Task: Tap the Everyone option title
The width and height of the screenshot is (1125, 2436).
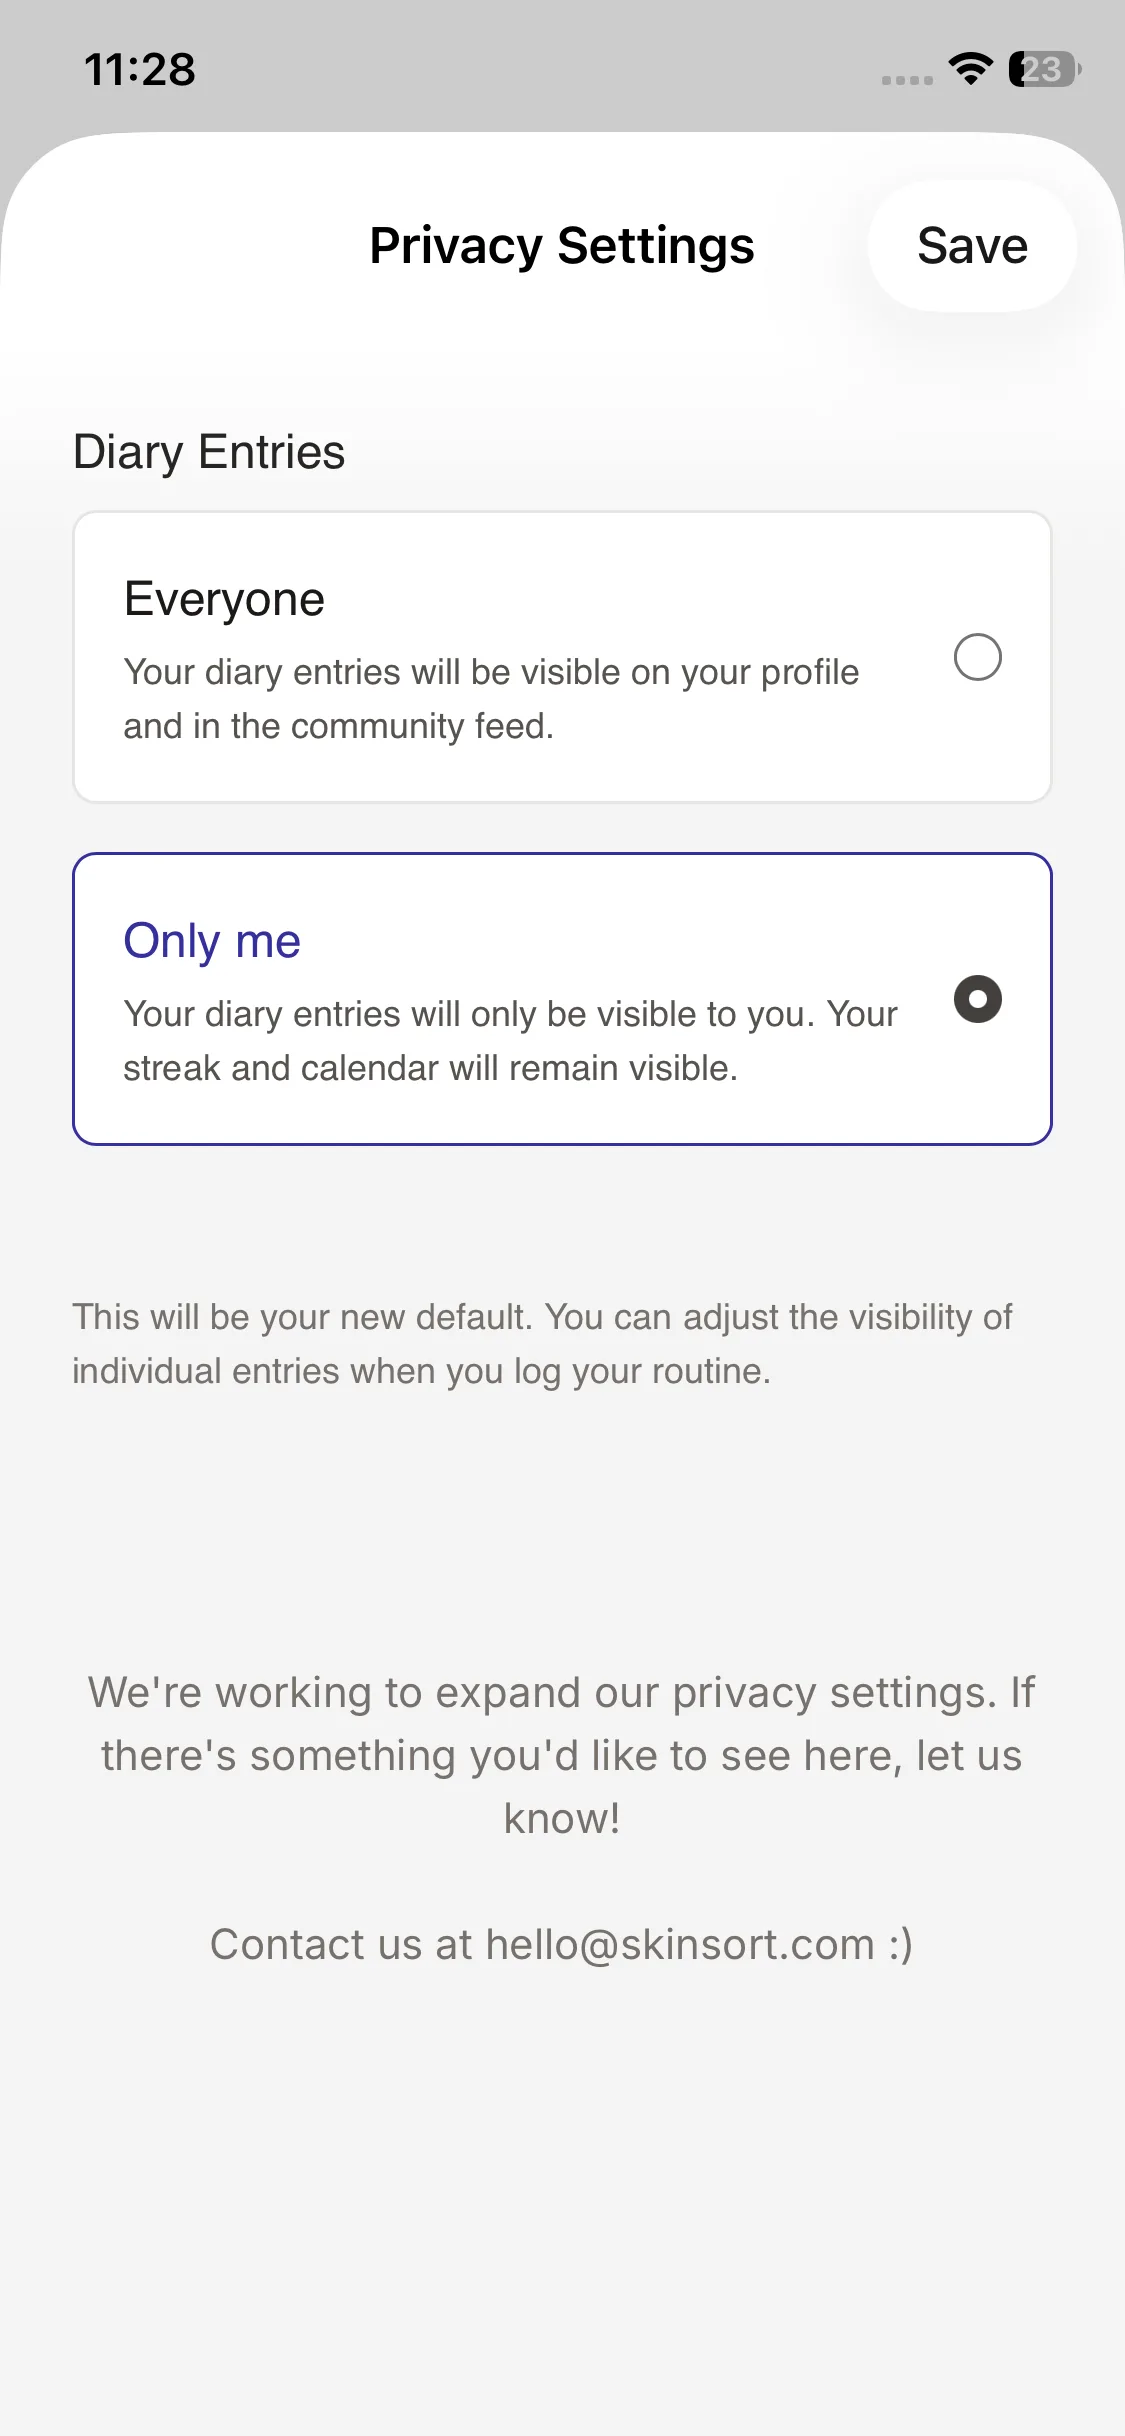Action: 224,599
